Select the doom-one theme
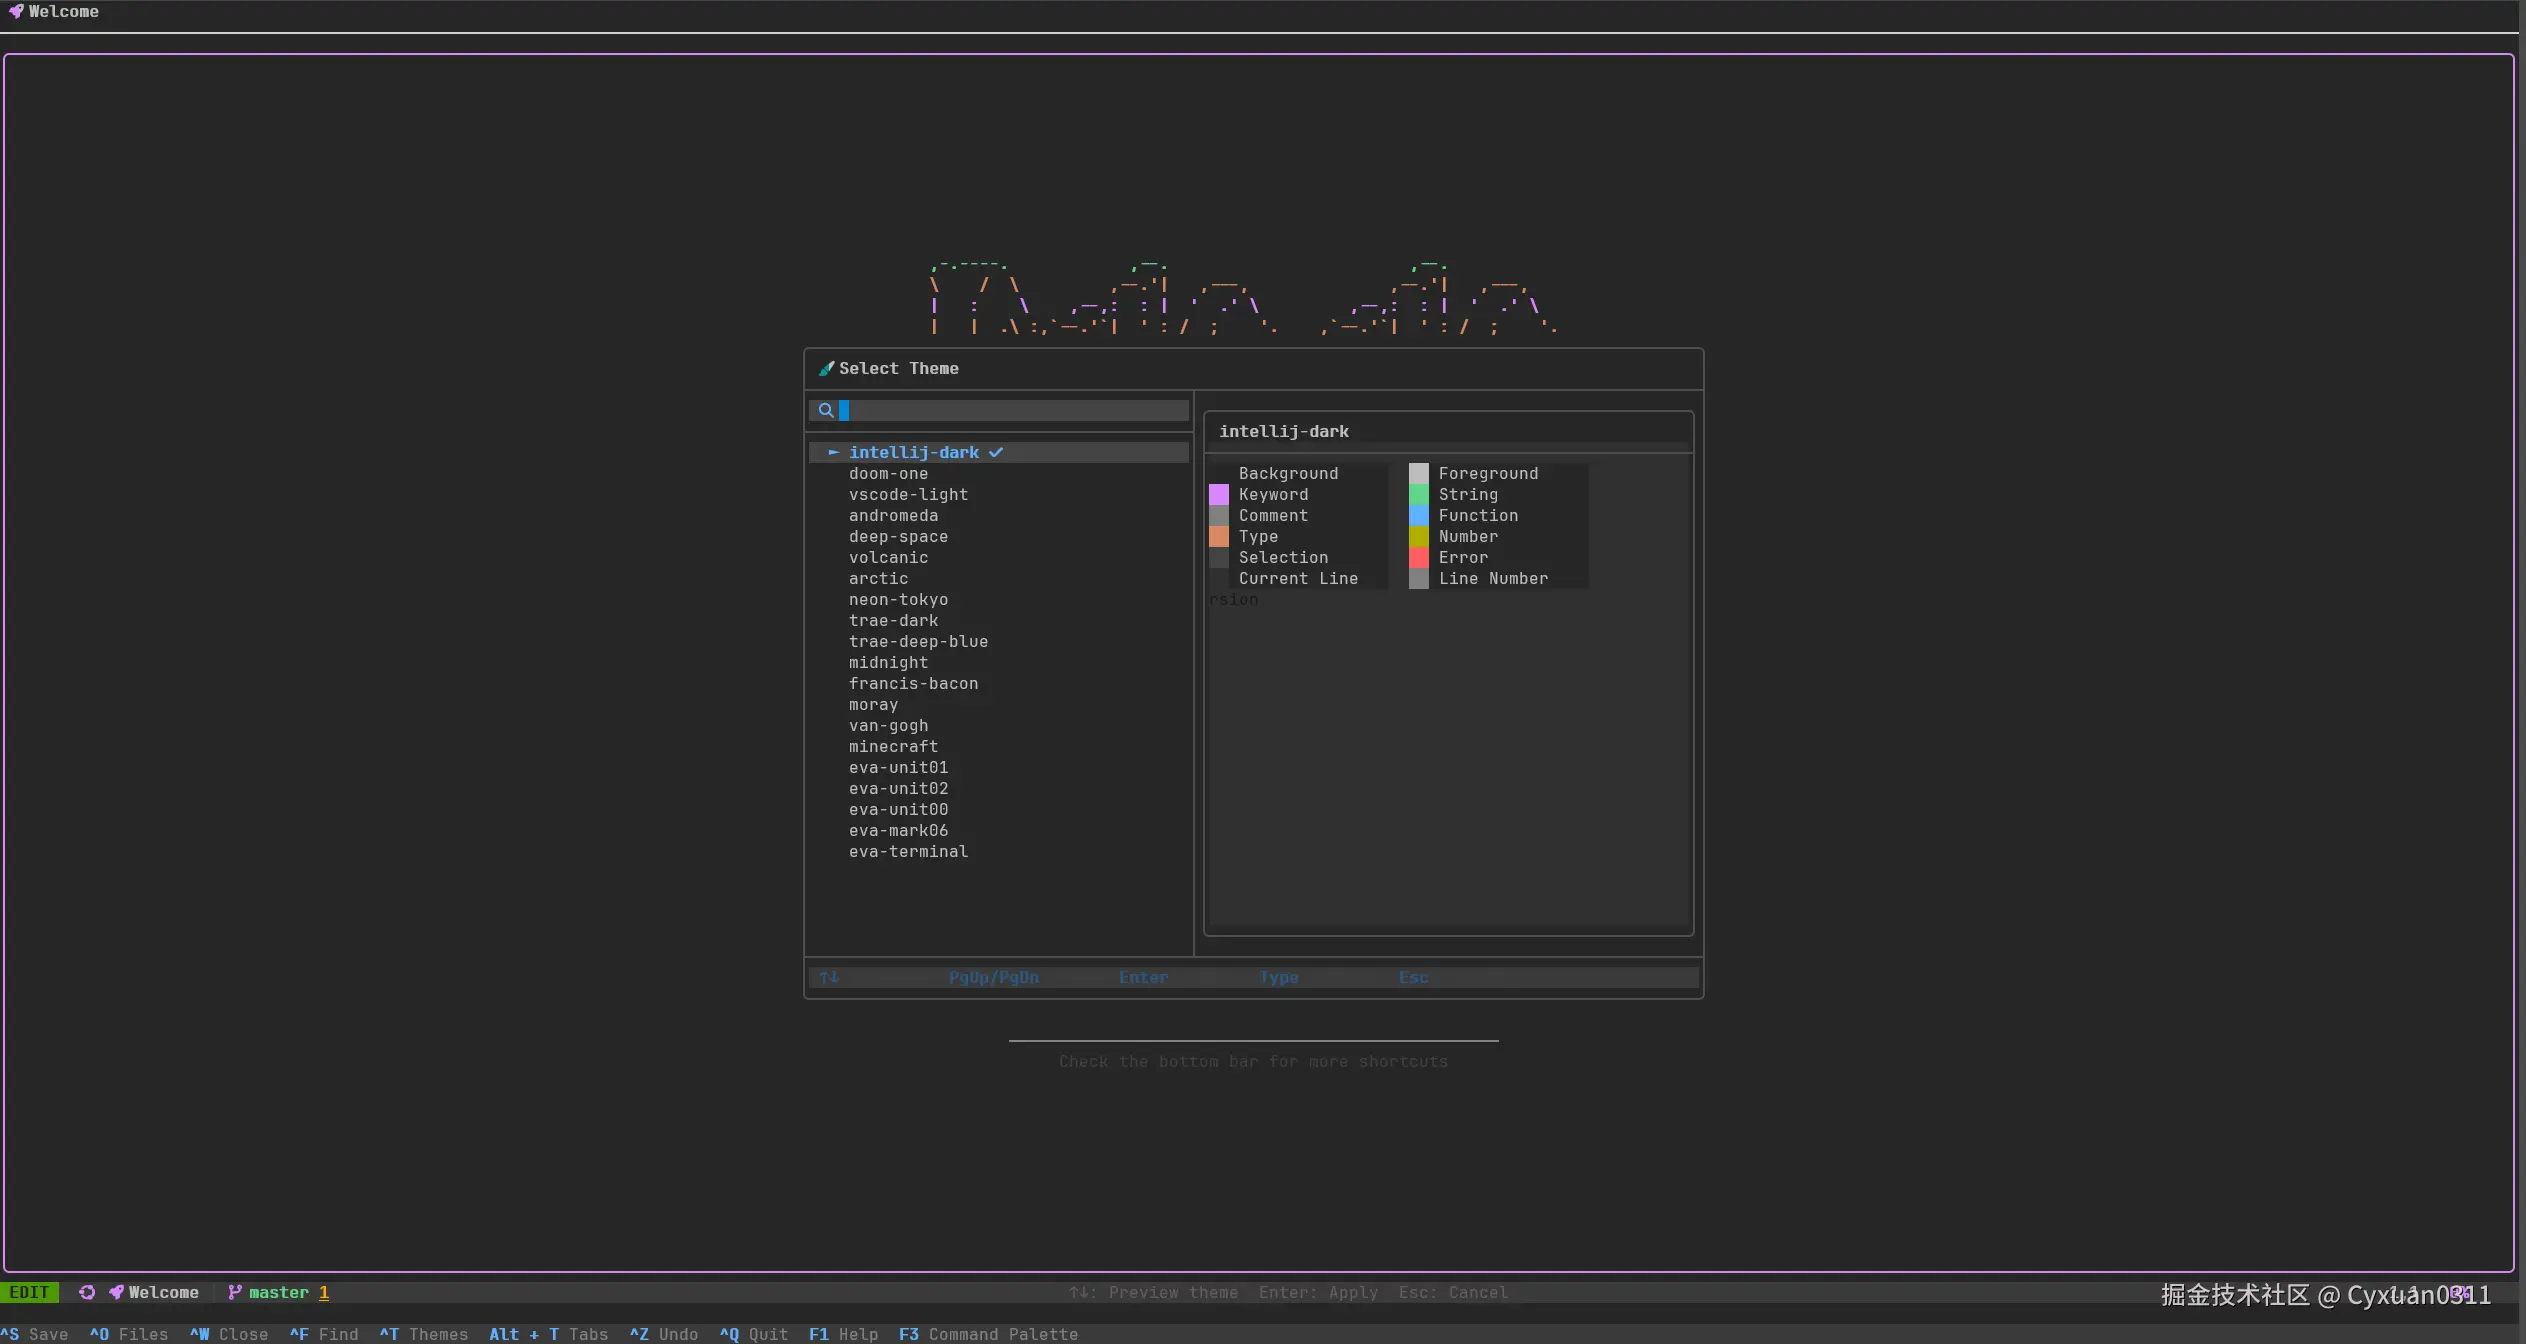Viewport: 2526px width, 1344px height. click(x=888, y=474)
